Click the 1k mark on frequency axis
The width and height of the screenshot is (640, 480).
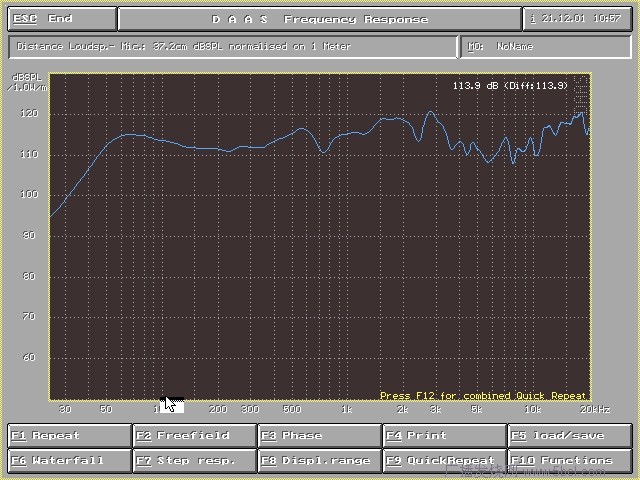346,409
